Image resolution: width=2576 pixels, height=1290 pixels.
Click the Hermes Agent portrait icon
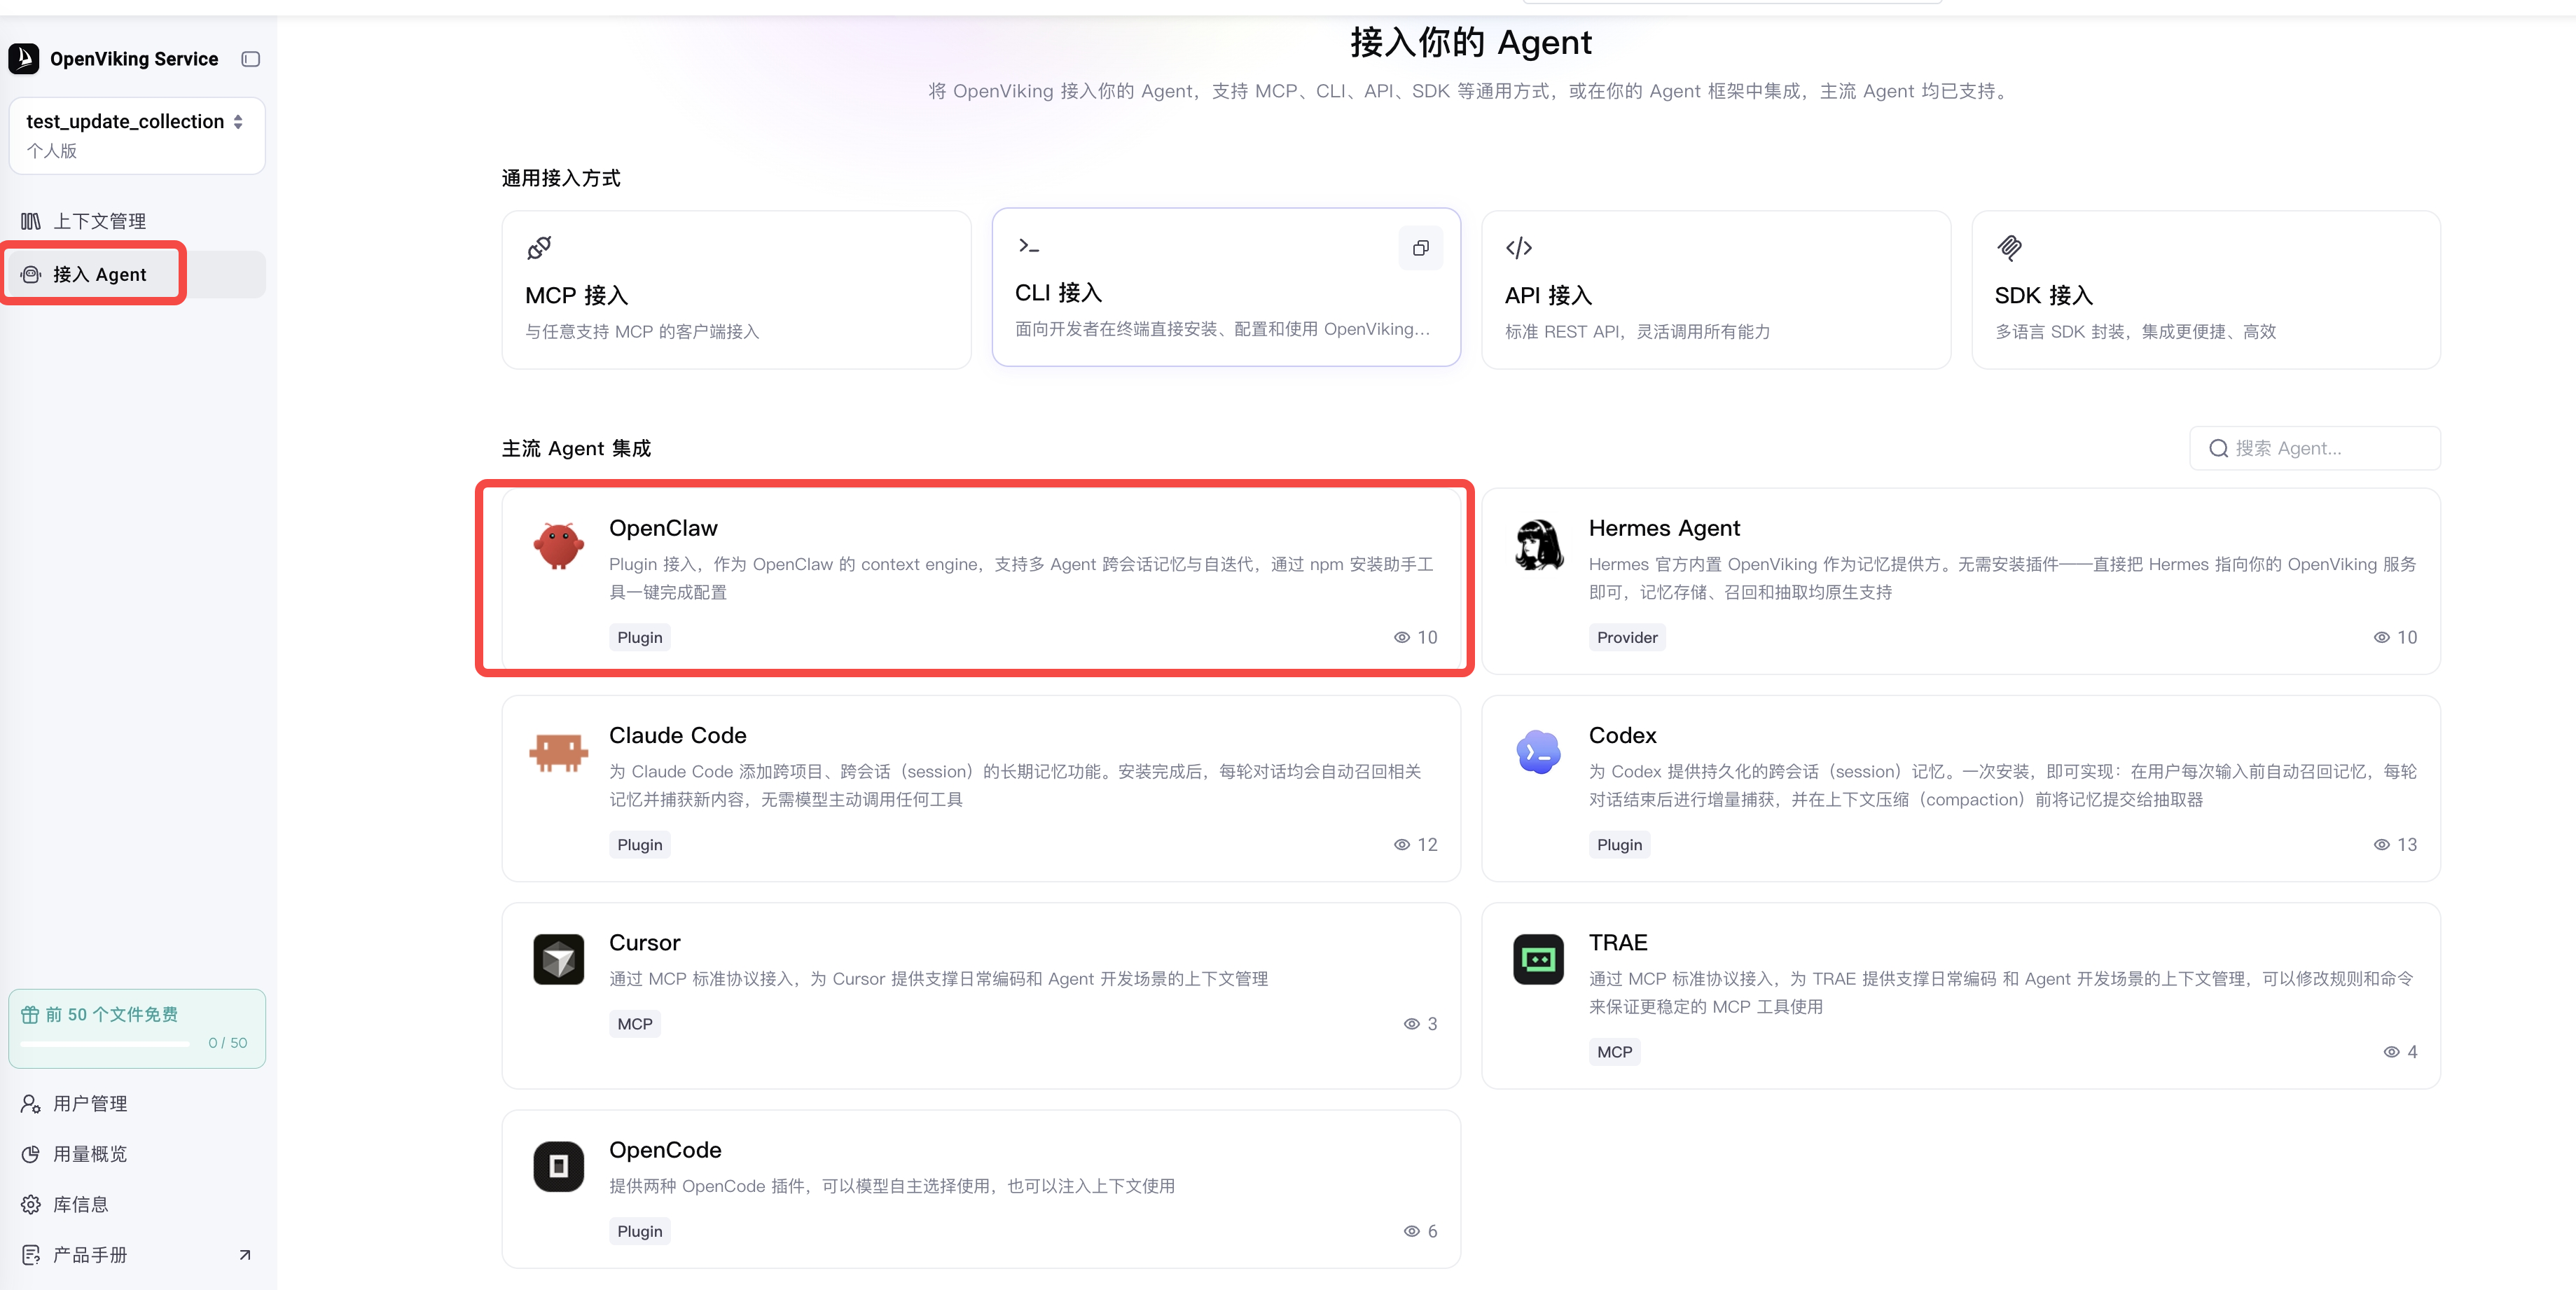pos(1539,545)
